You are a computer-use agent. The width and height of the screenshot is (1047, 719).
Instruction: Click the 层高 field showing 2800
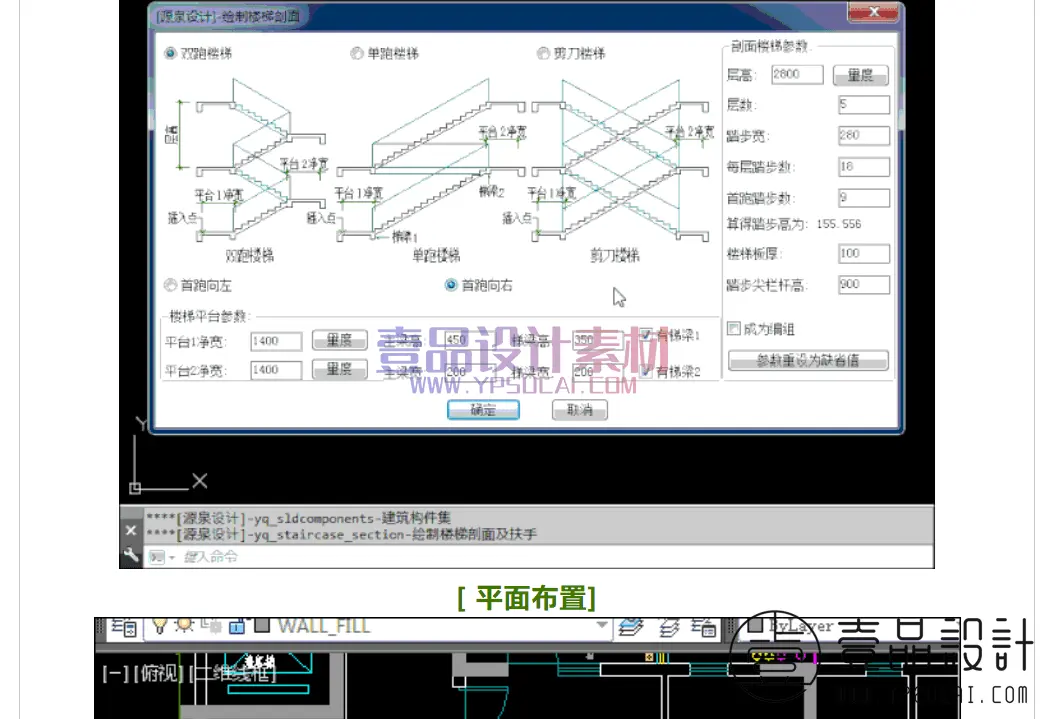[797, 74]
